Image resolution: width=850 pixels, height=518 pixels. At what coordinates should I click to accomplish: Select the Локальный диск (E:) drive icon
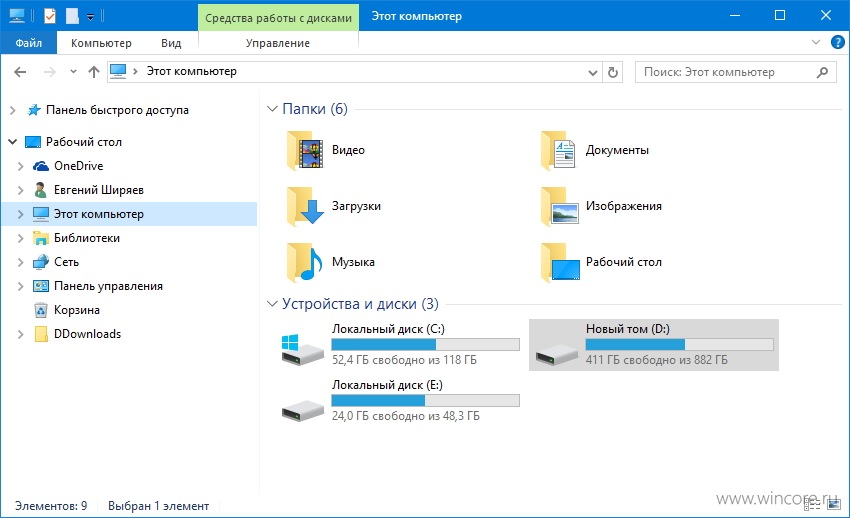click(x=302, y=411)
